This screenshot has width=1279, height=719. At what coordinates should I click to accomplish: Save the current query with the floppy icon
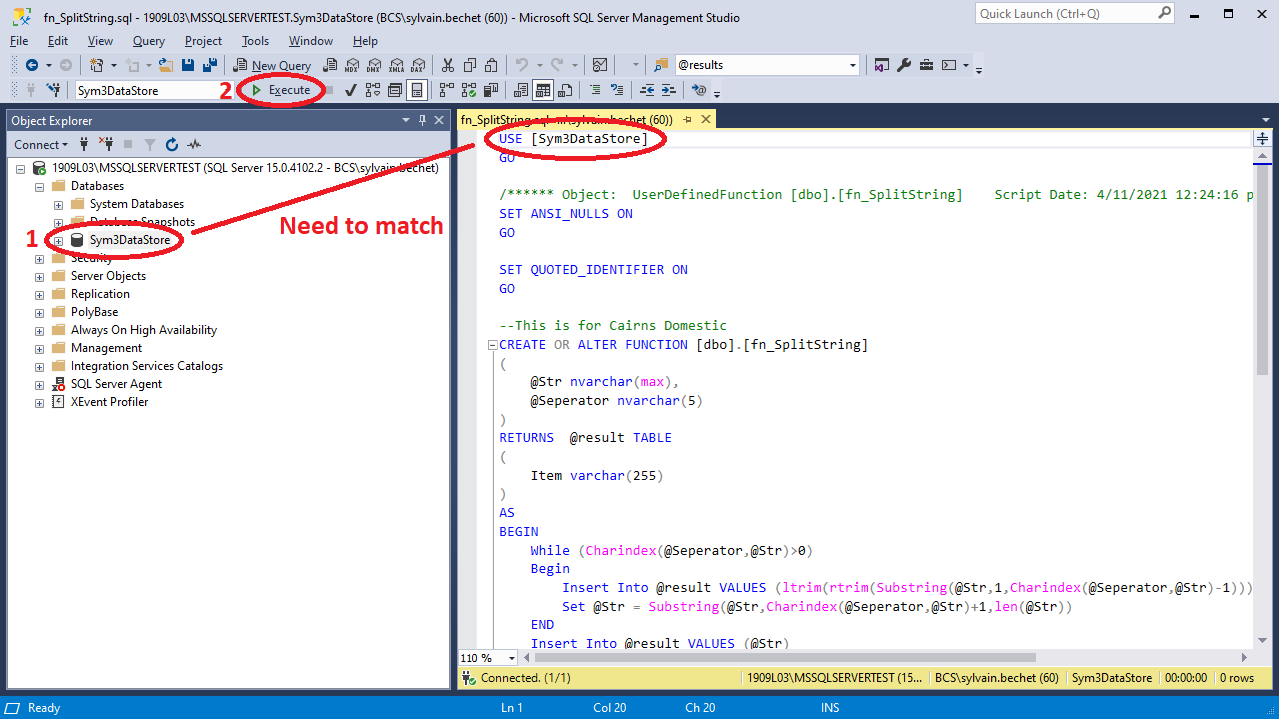pyautogui.click(x=187, y=65)
